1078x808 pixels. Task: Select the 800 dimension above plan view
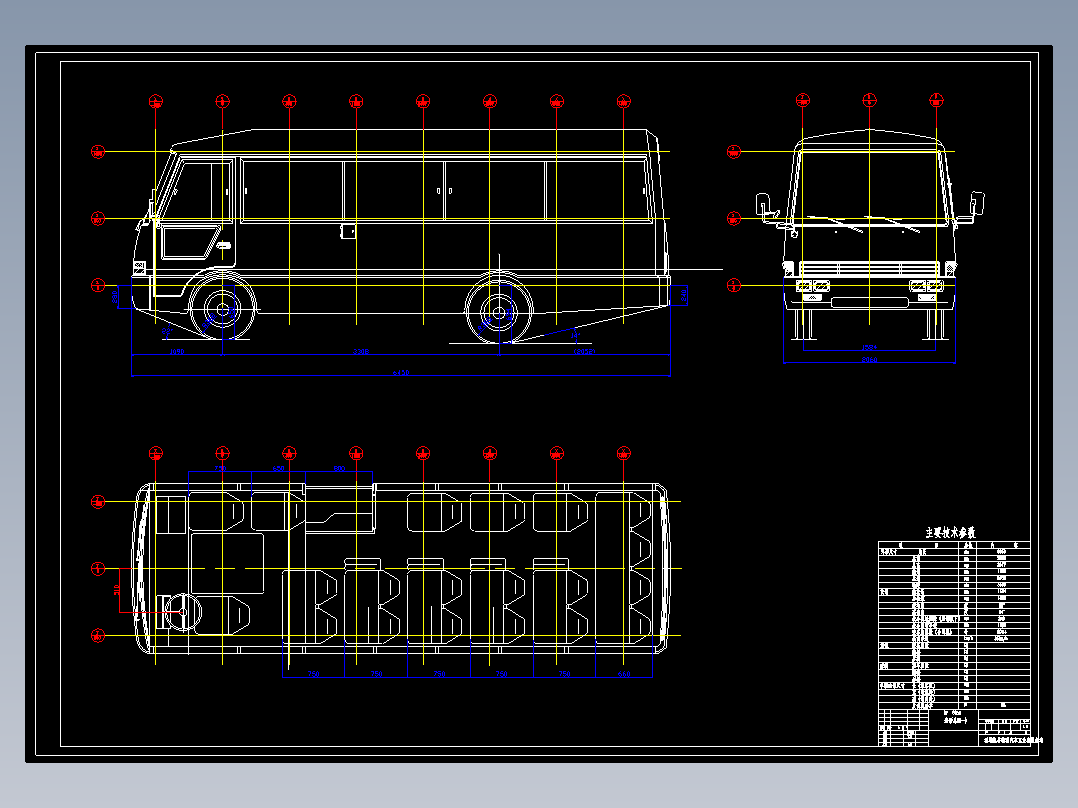pyautogui.click(x=339, y=468)
